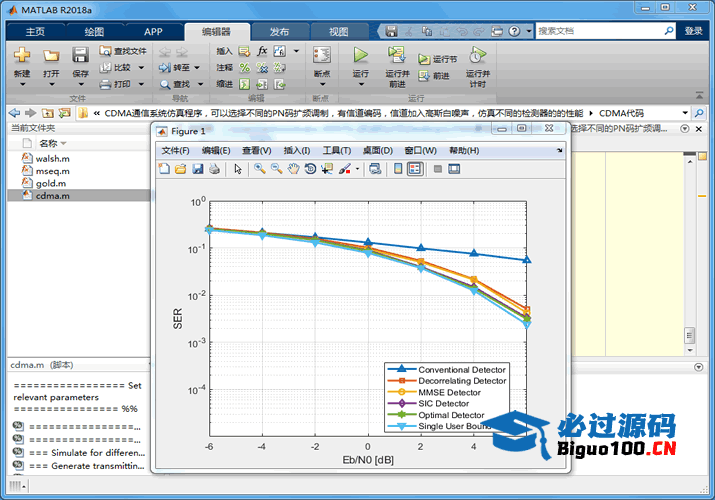Click the comment percent icon

coord(245,67)
